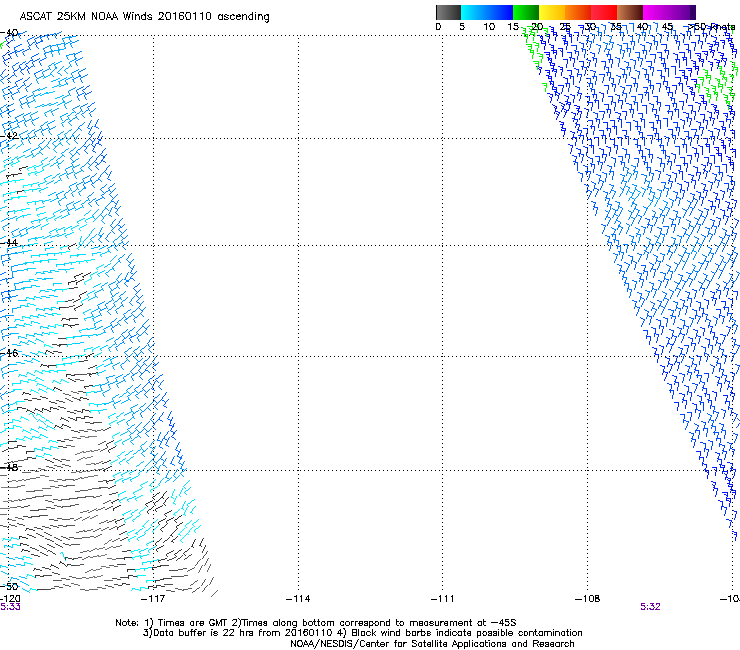Click the '-120' longitude axis label
The width and height of the screenshot is (740, 650).
10,599
